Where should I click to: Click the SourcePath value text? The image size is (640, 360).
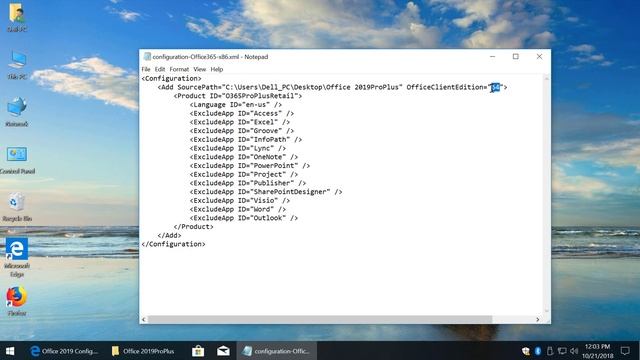click(x=312, y=87)
